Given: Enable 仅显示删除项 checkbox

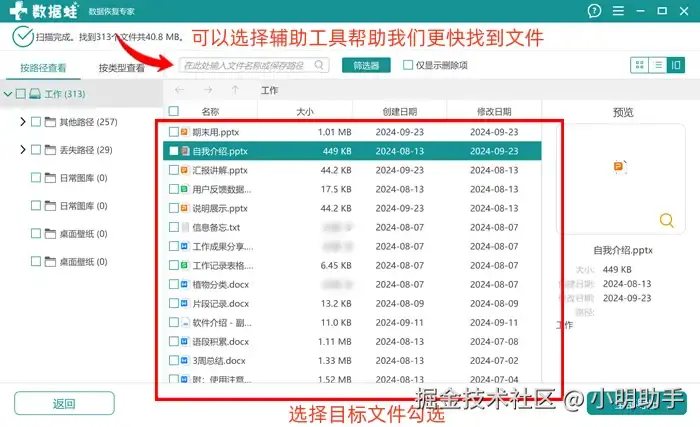Looking at the screenshot, I should 408,65.
